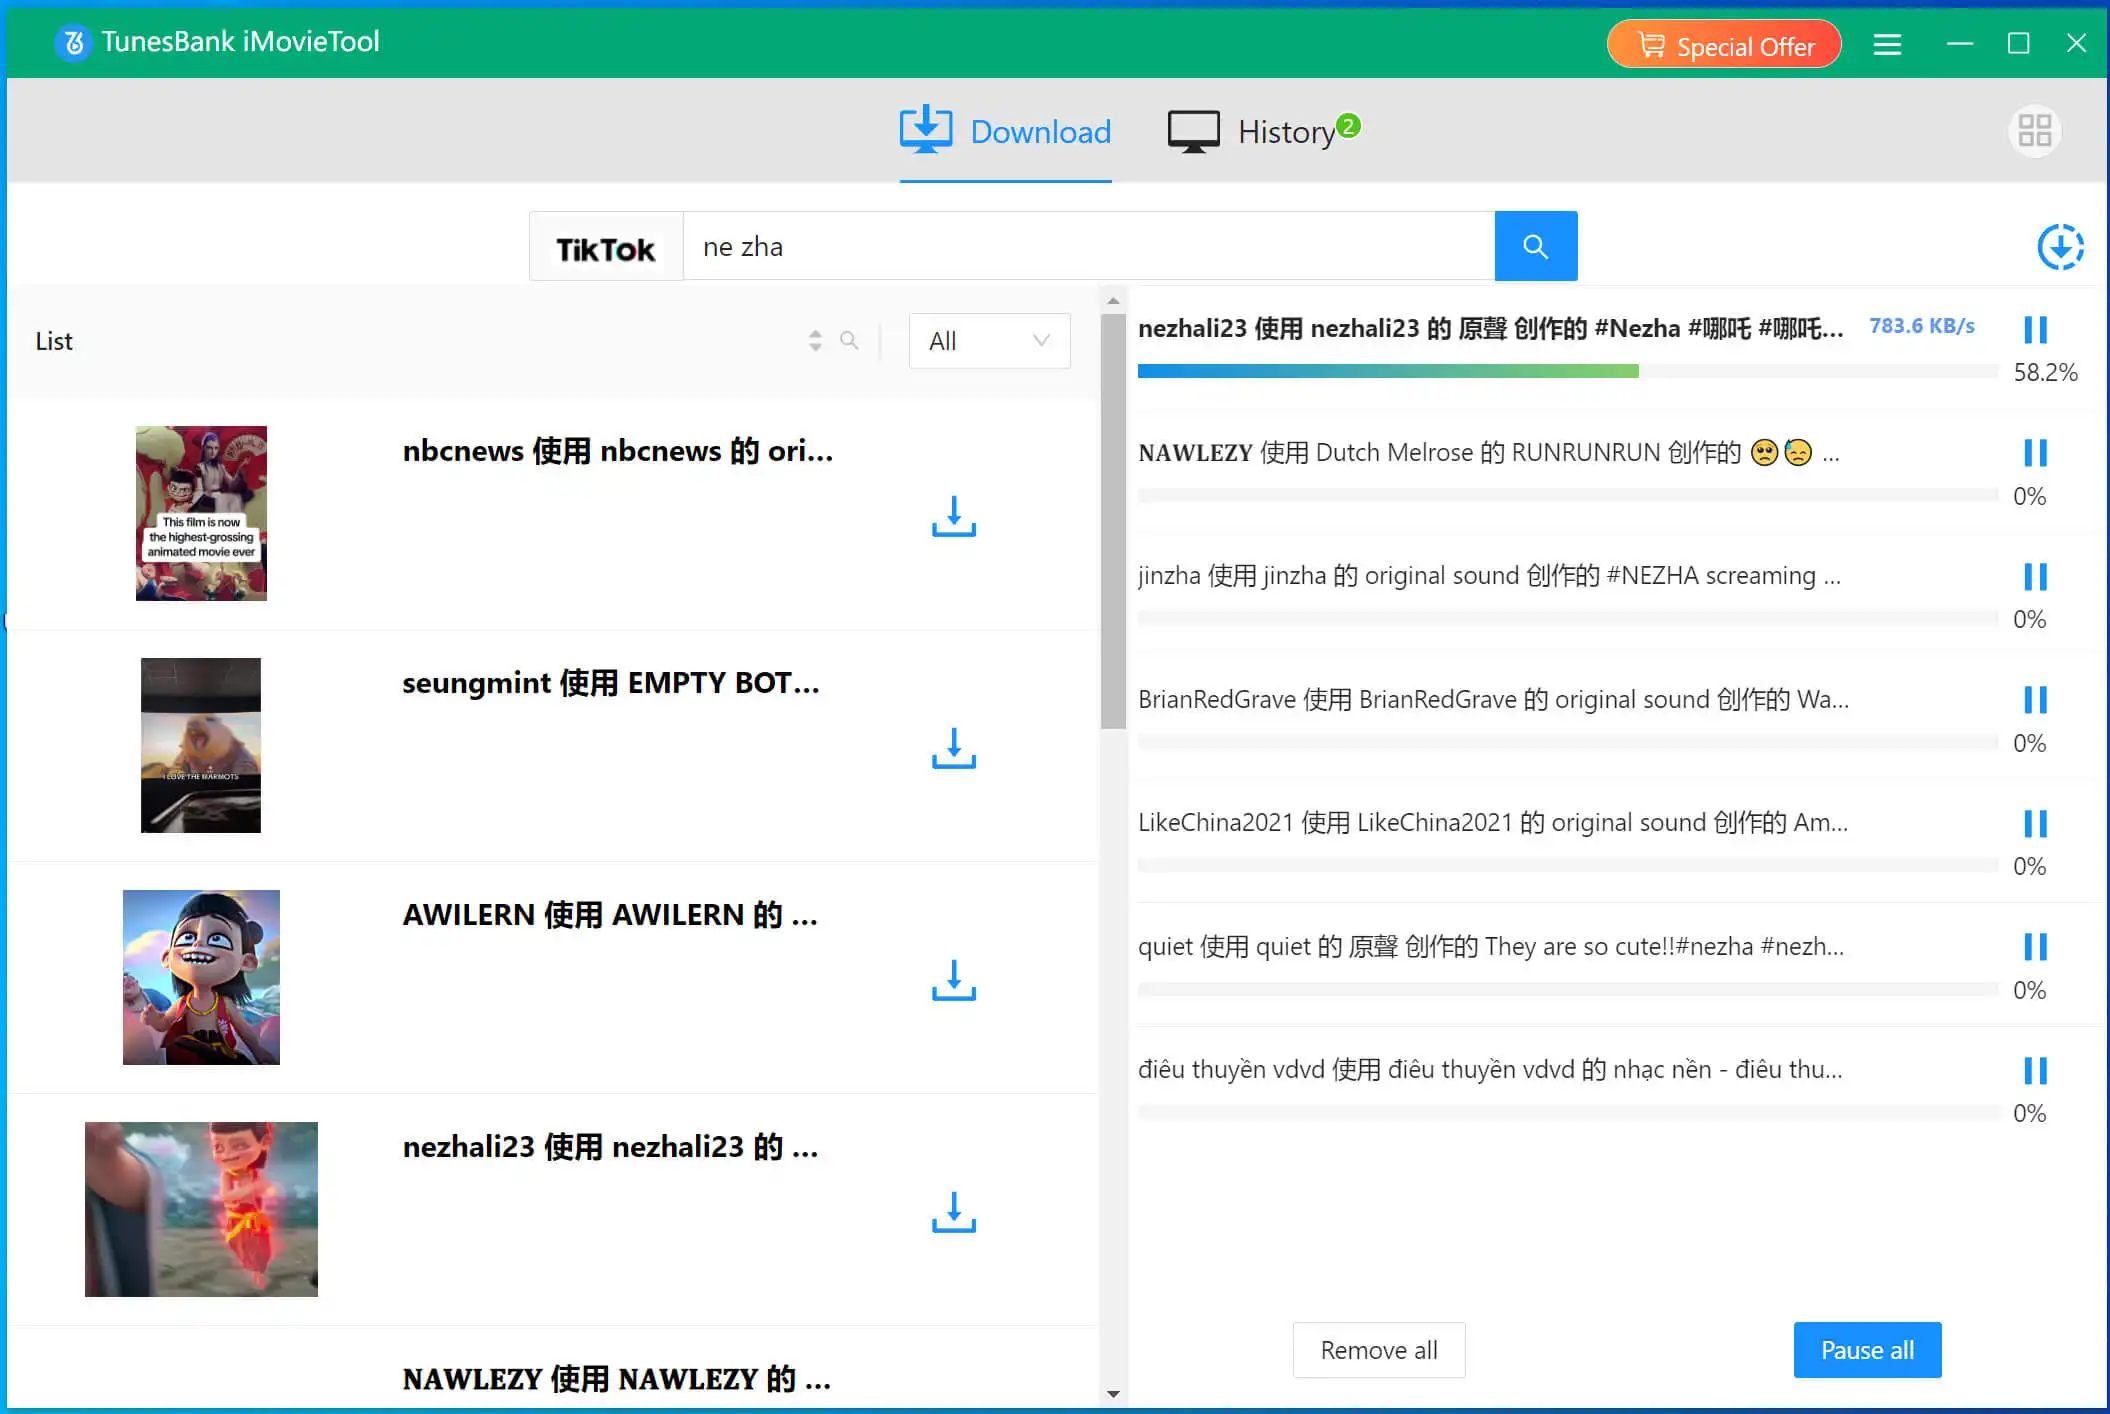Open the All filter dropdown

pos(989,341)
